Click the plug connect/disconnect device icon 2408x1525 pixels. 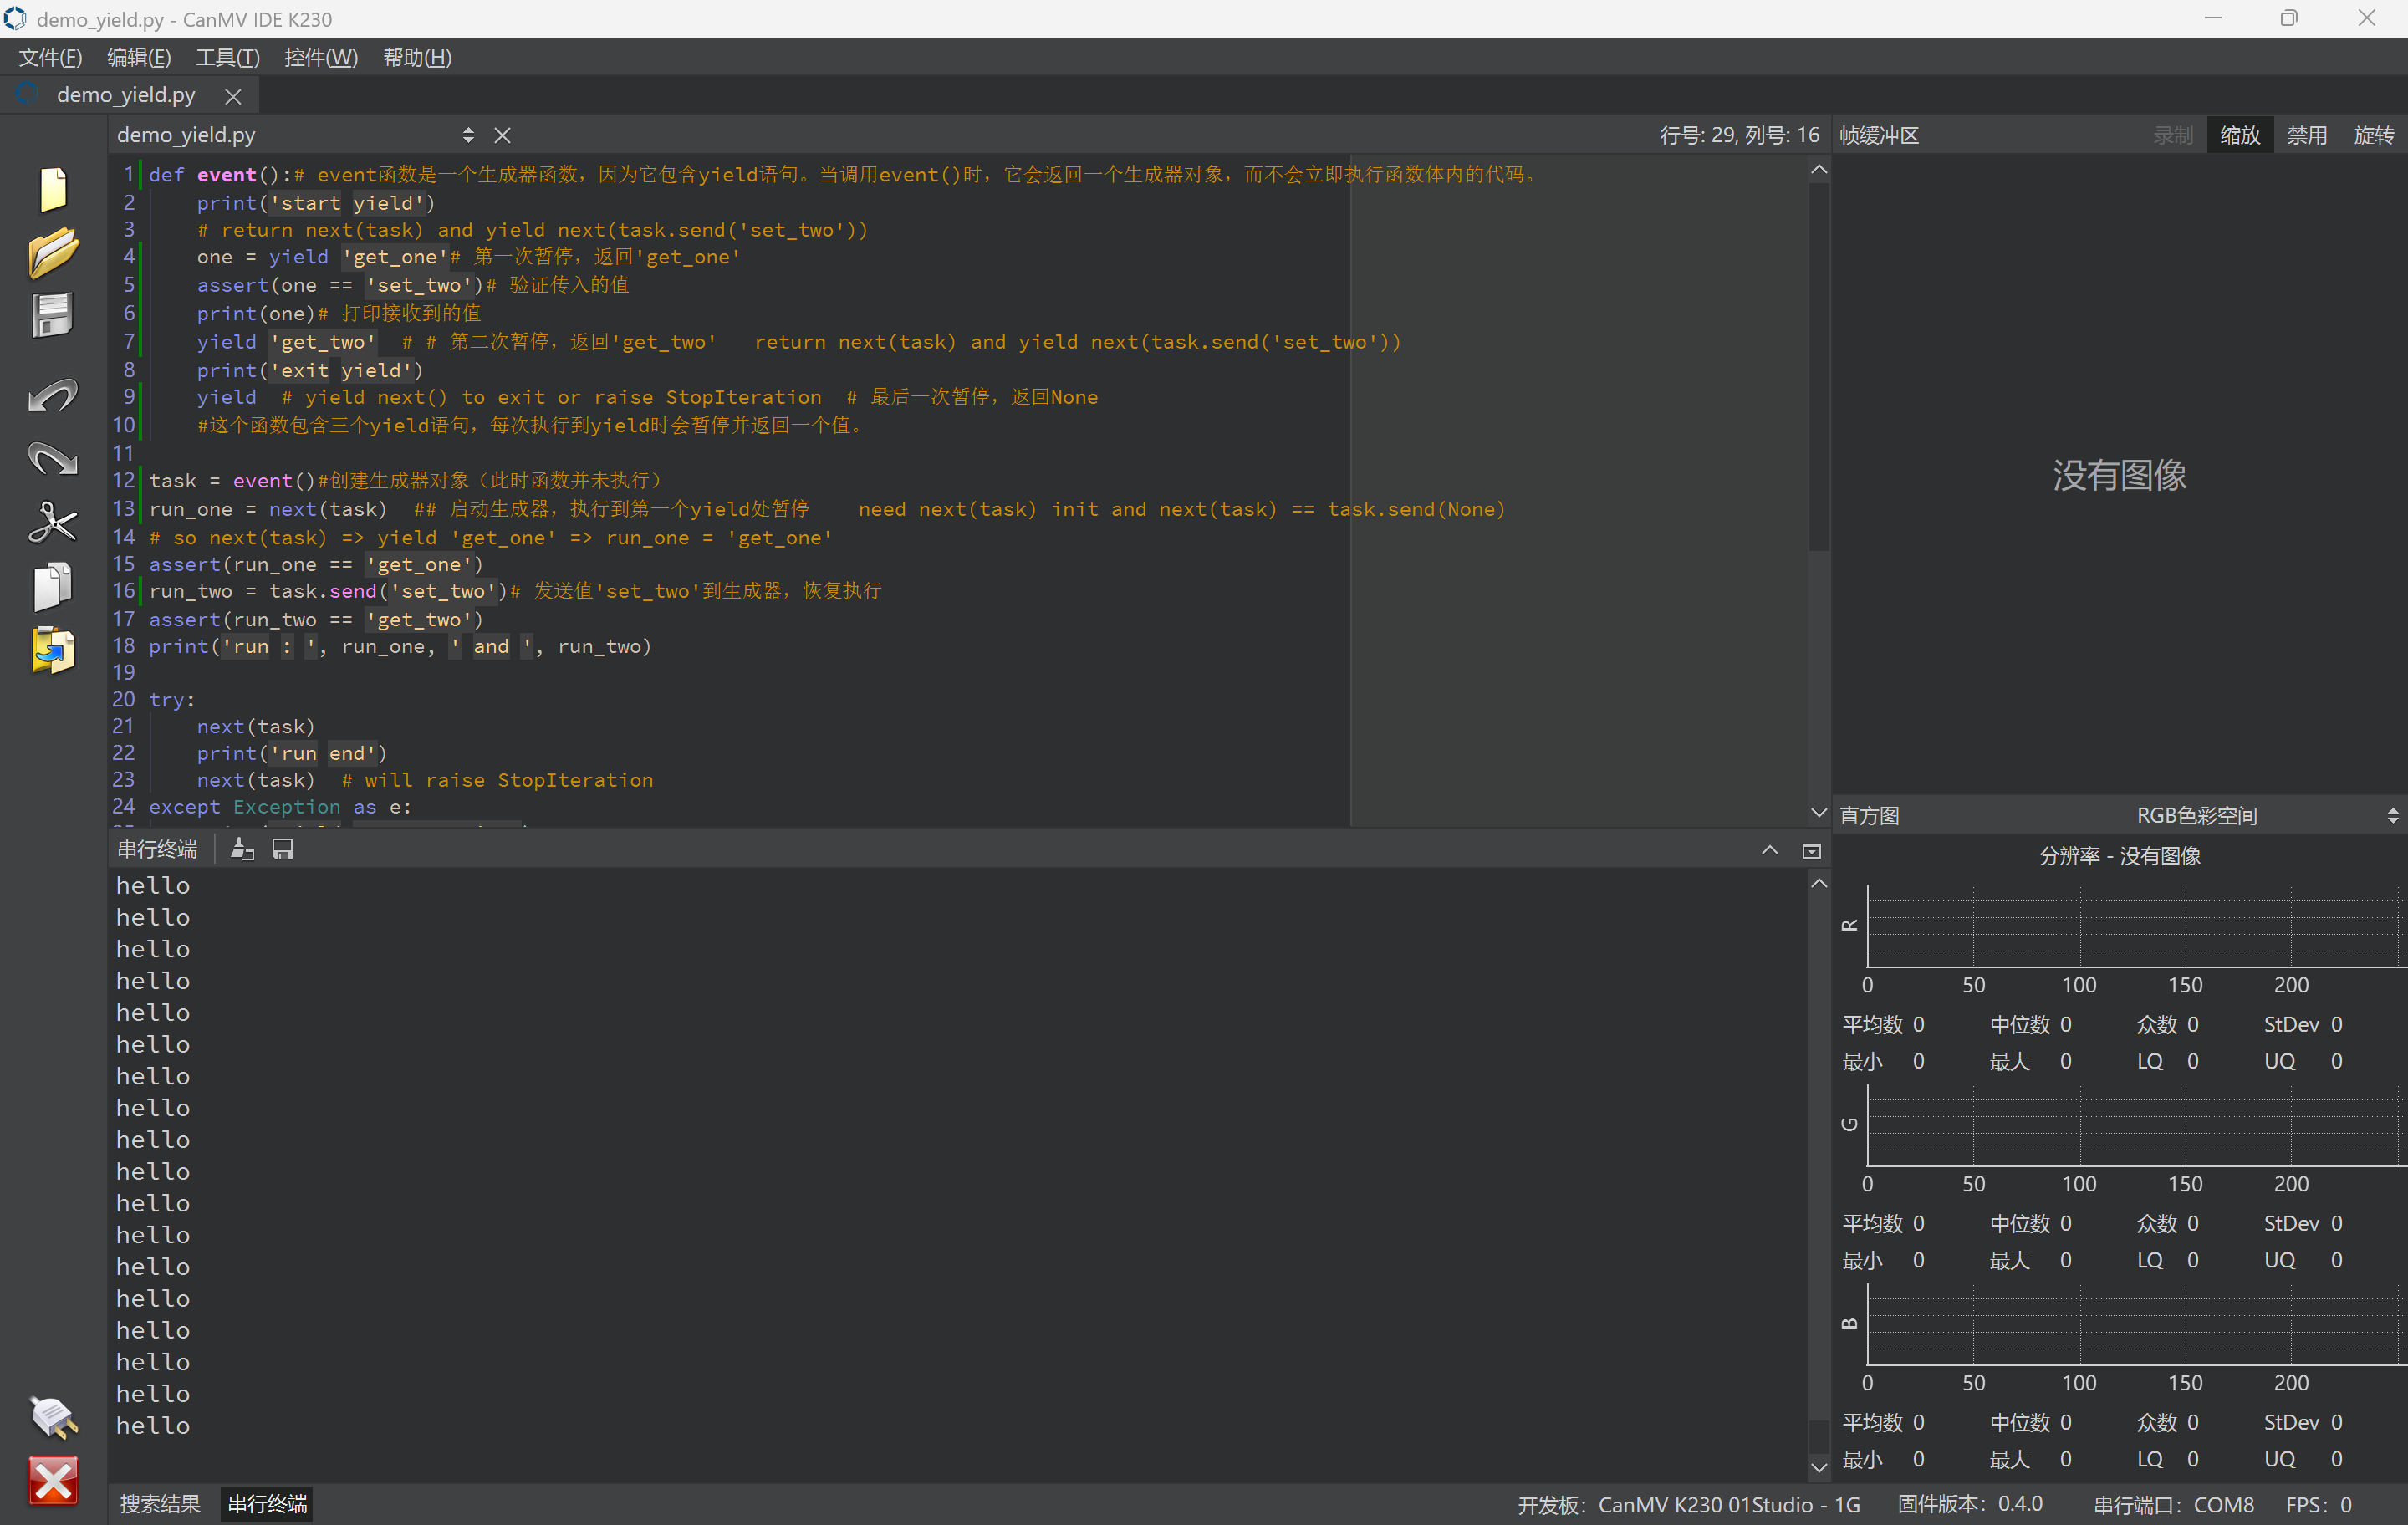click(53, 1417)
